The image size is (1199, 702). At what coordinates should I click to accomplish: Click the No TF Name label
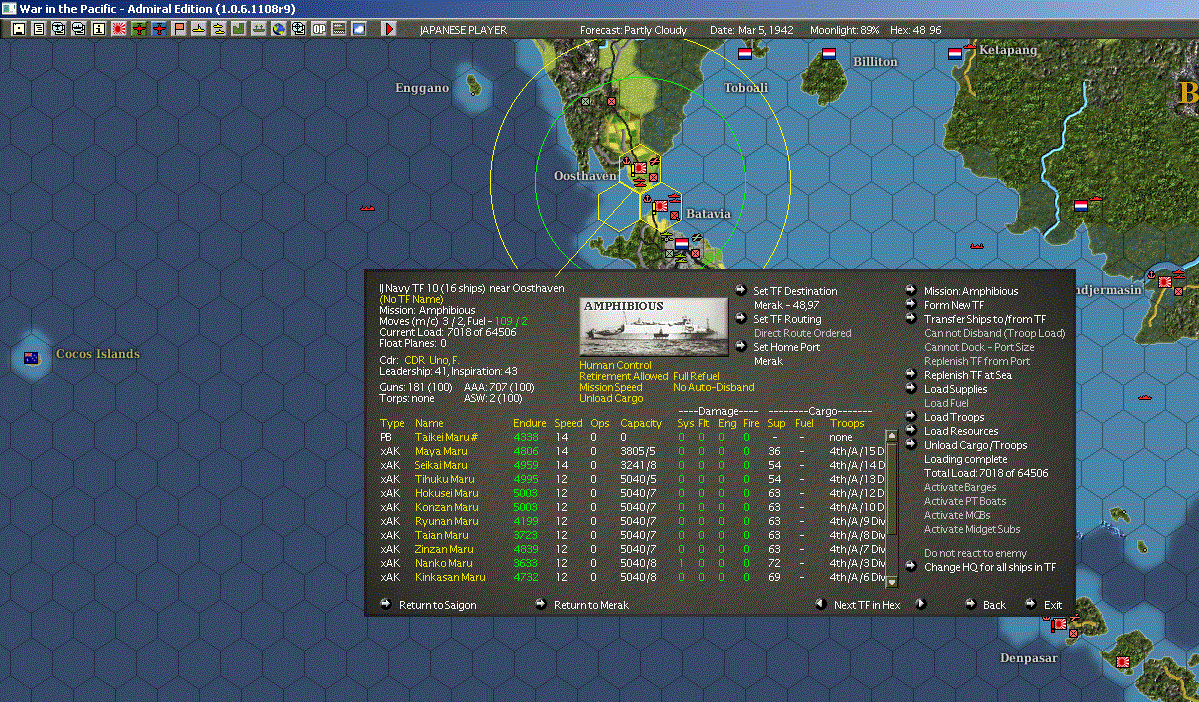coord(411,299)
